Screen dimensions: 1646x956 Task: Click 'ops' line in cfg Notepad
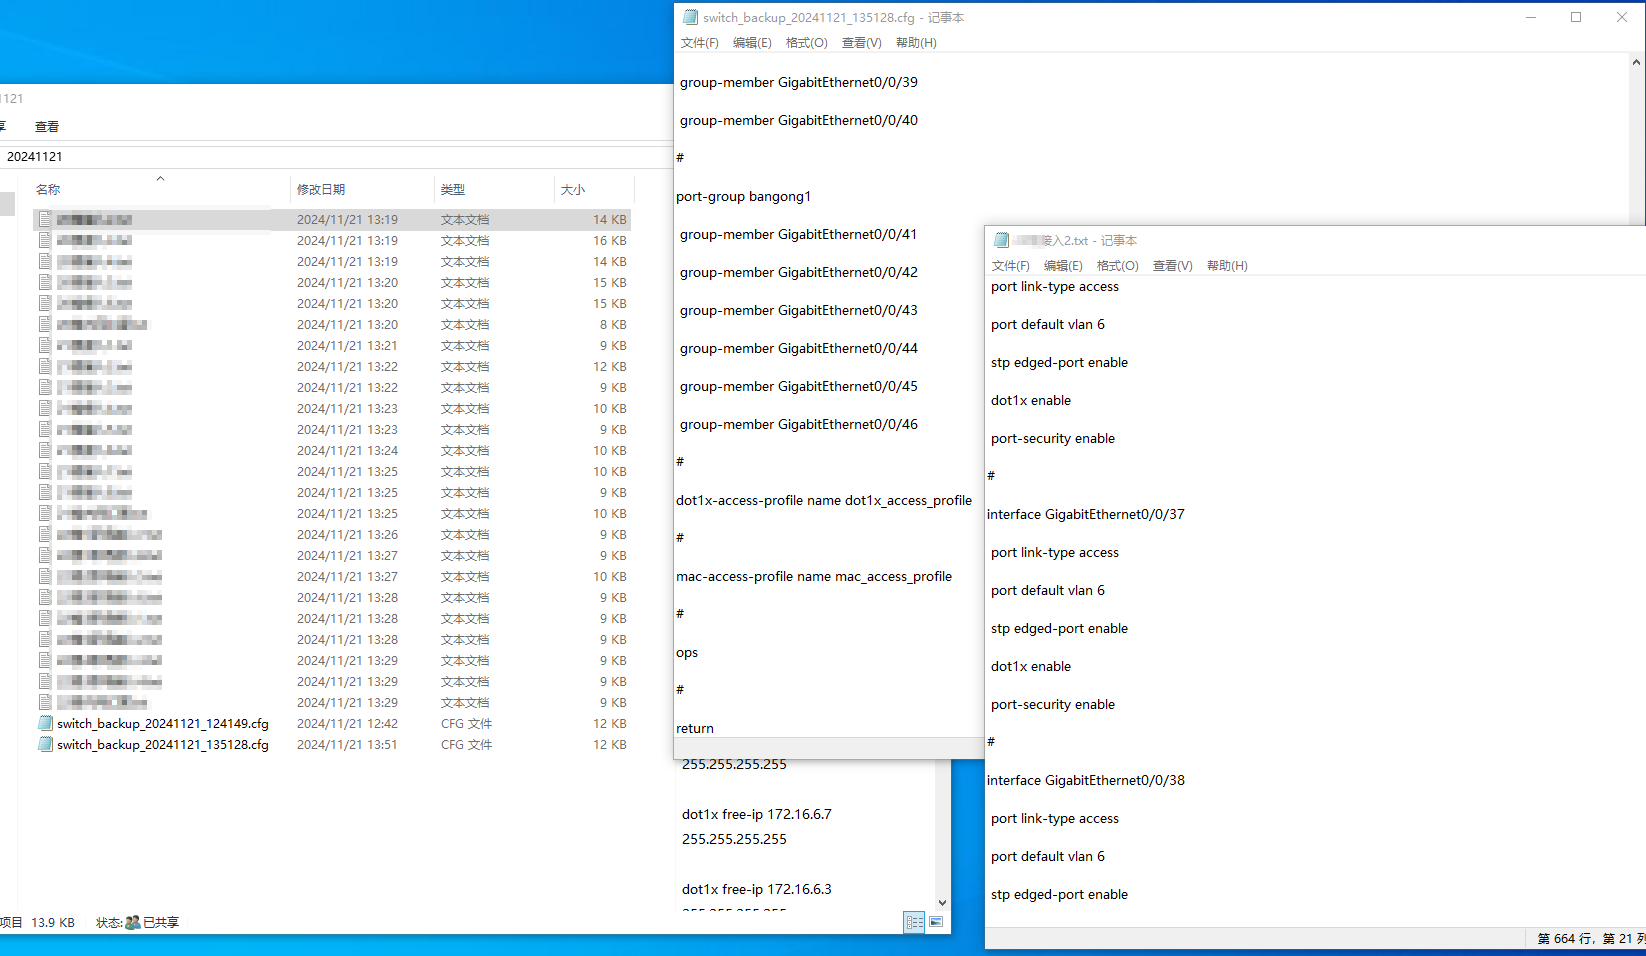pyautogui.click(x=687, y=653)
